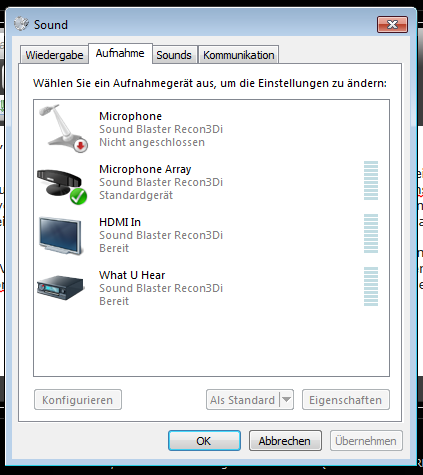The width and height of the screenshot is (423, 475).
Task: Click the Konfigurieren button
Action: click(78, 400)
